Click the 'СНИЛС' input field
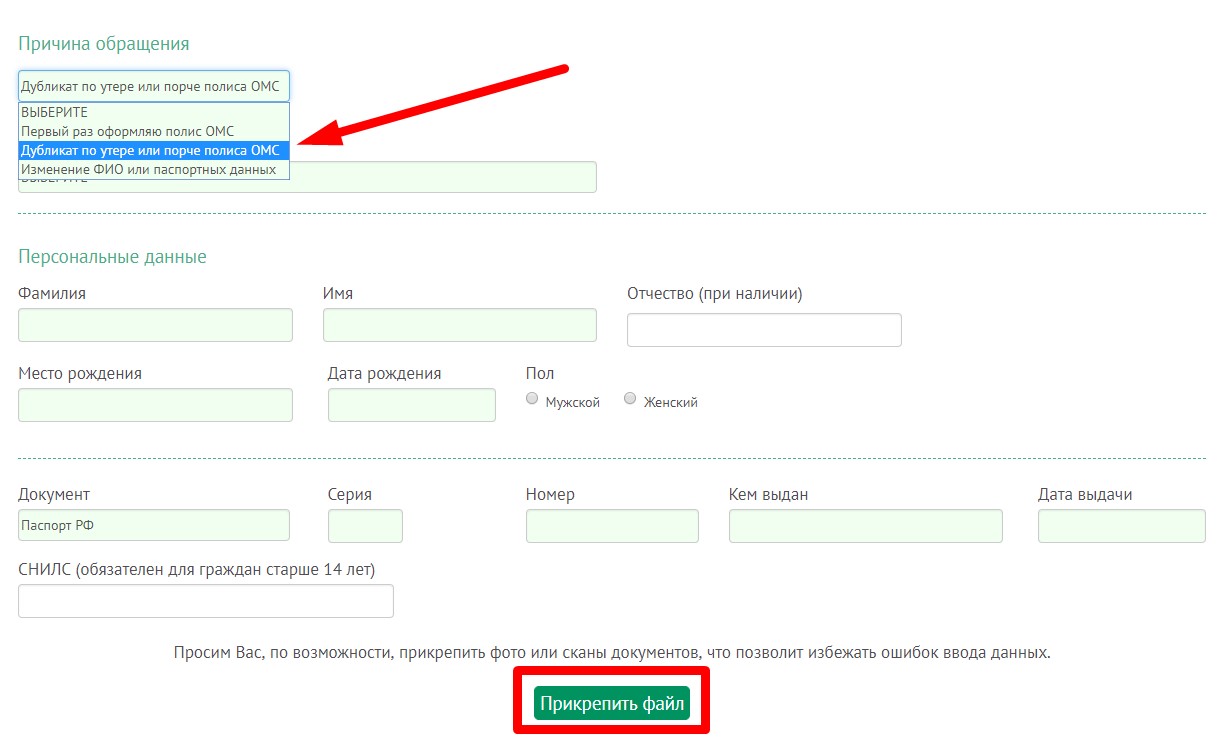This screenshot has height=738, width=1225. coord(206,601)
